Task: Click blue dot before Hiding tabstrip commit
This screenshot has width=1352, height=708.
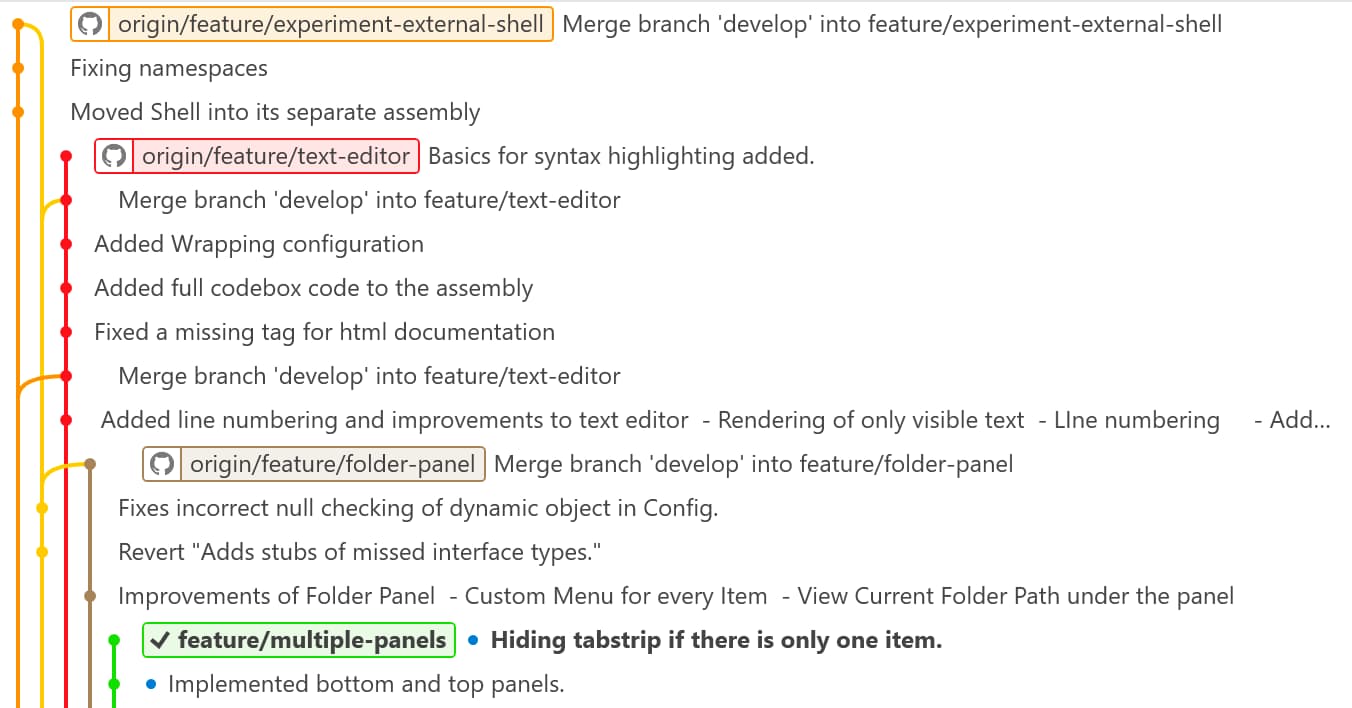Action: click(x=473, y=640)
